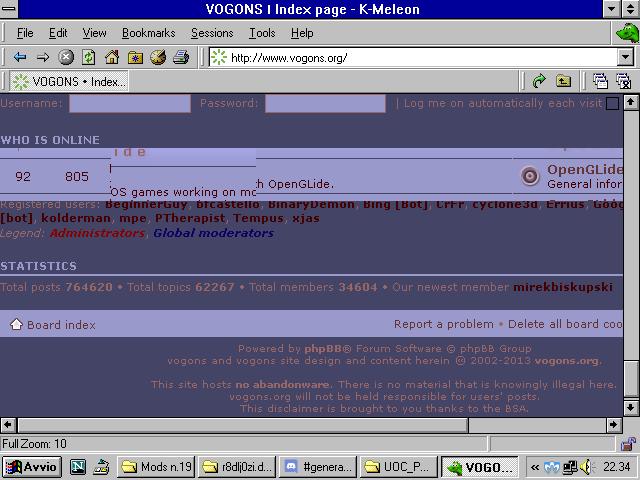Open a new window with the layers icon

tap(600, 80)
